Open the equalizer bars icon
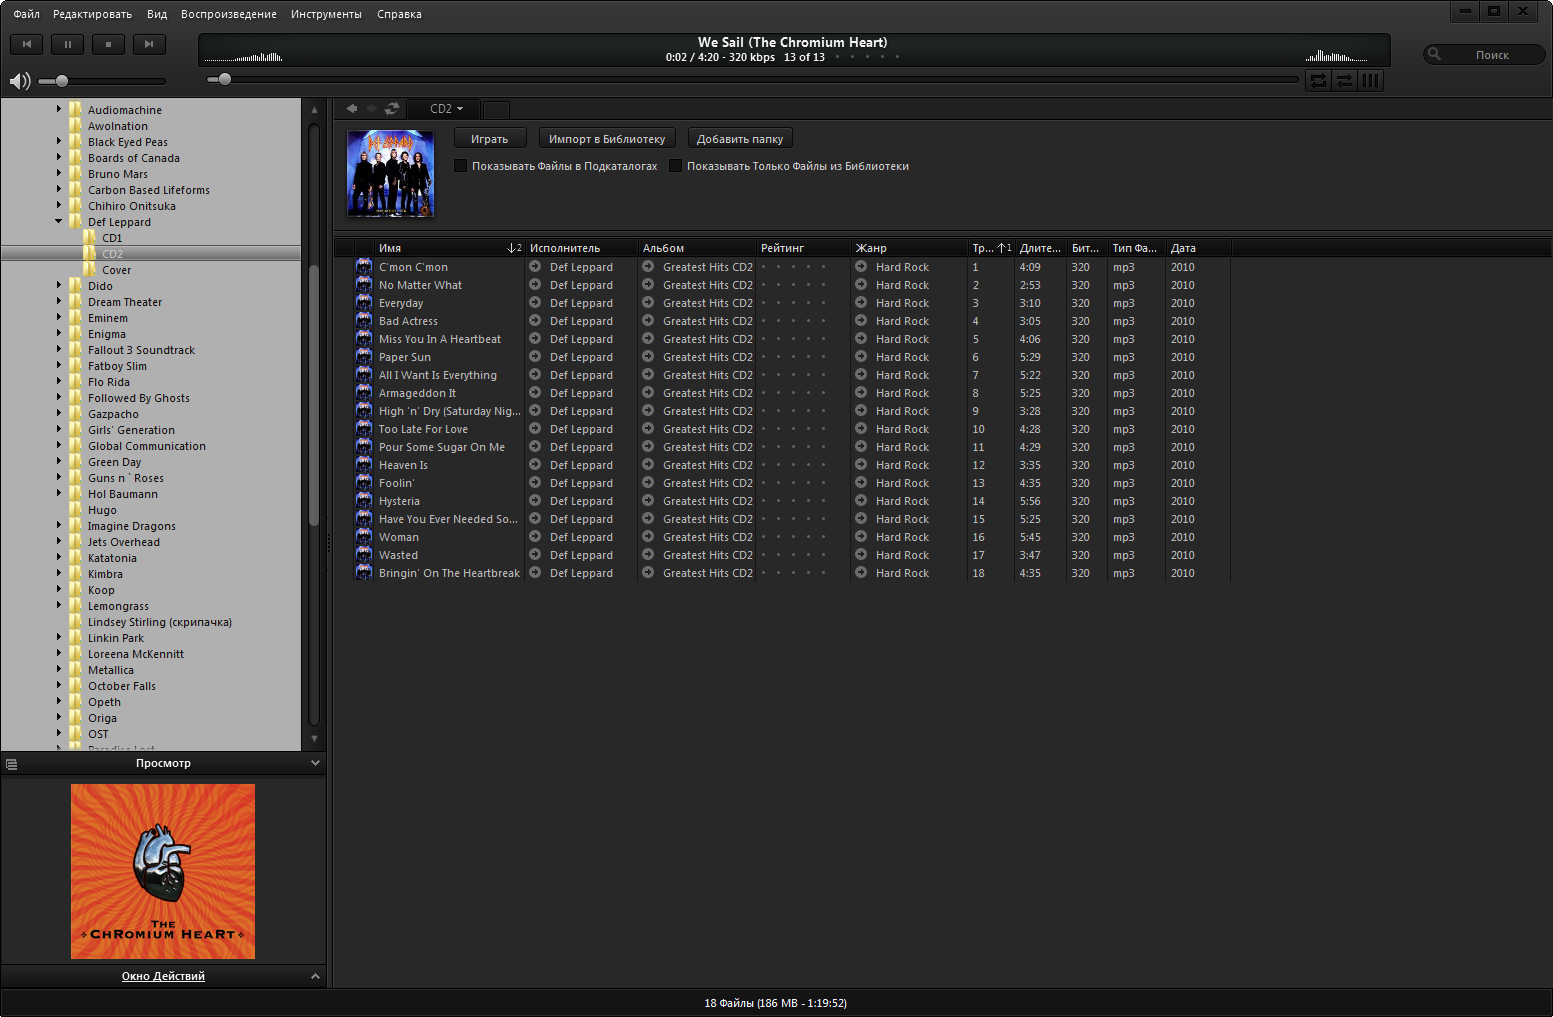 (1370, 81)
